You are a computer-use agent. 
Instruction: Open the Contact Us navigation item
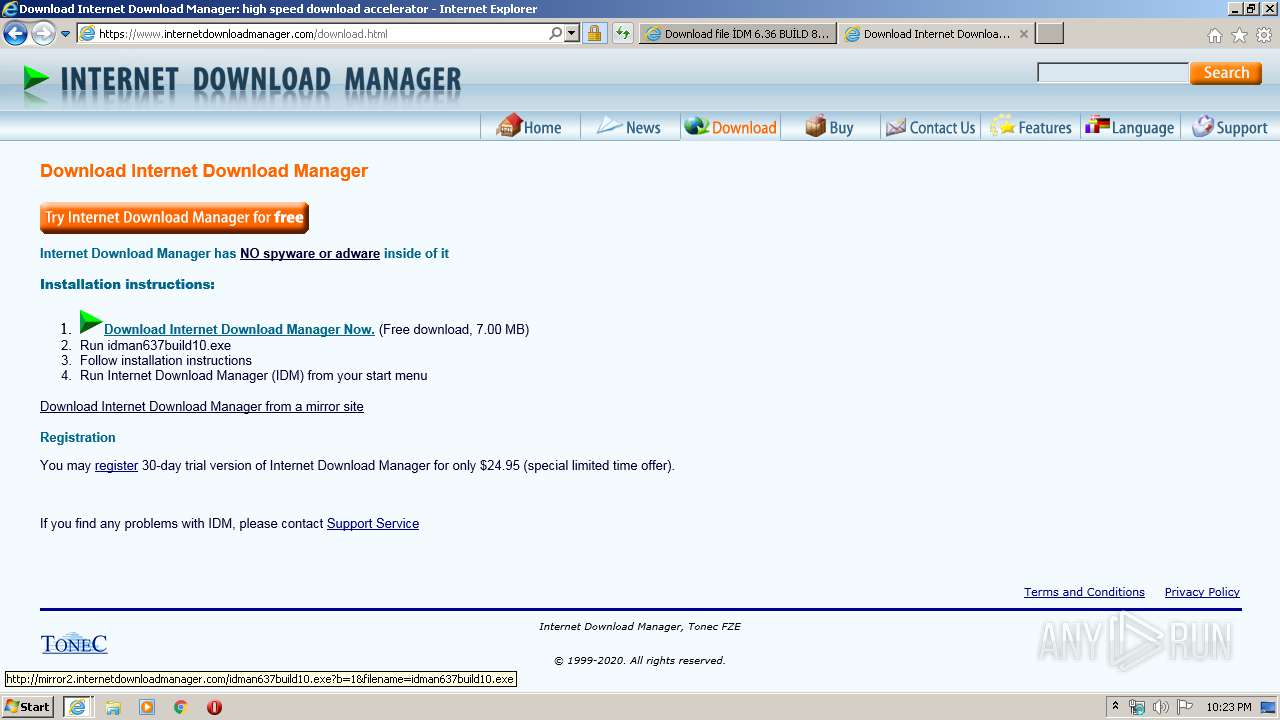tap(930, 127)
